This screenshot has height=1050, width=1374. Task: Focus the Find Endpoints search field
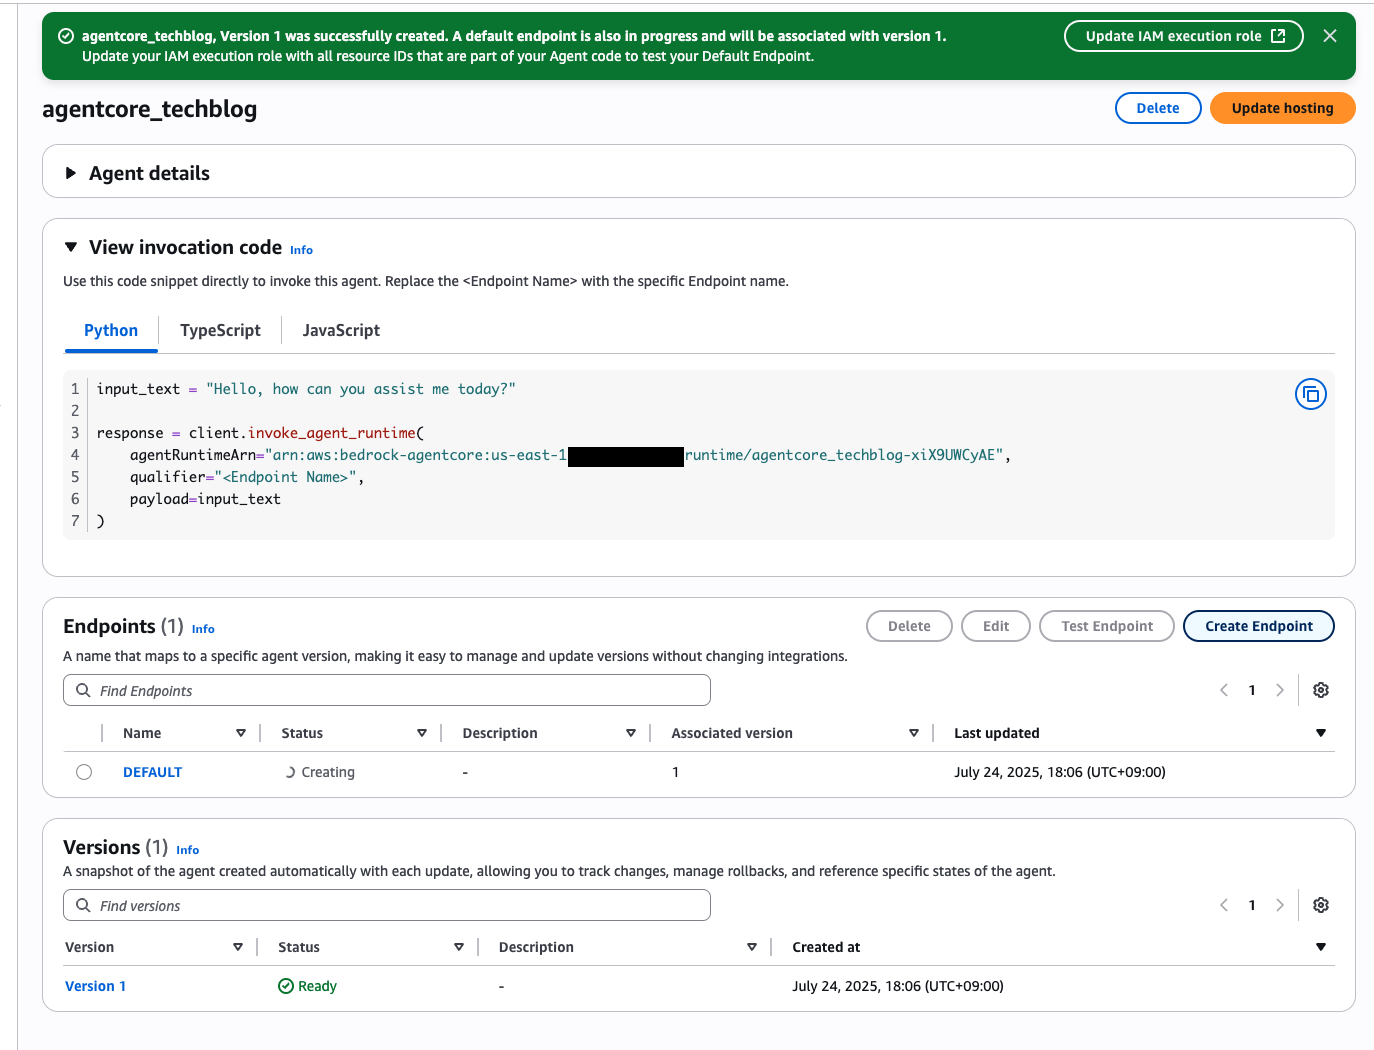(x=387, y=690)
